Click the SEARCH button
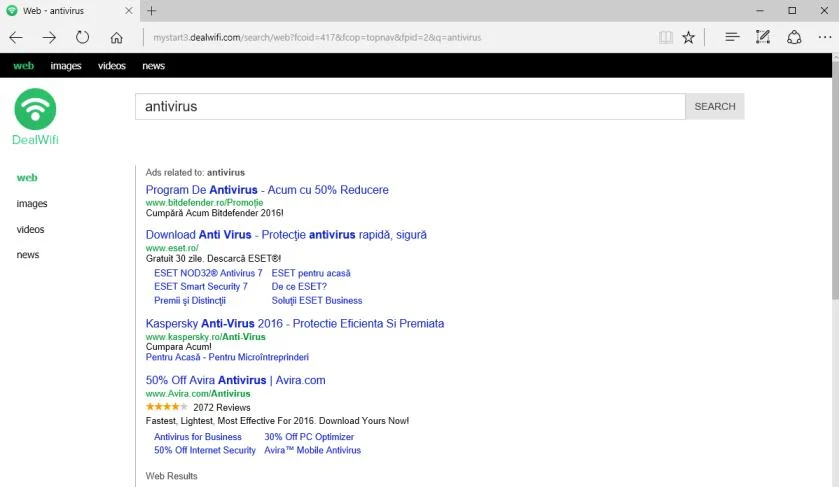Viewport: 839px width, 487px height. 715,106
